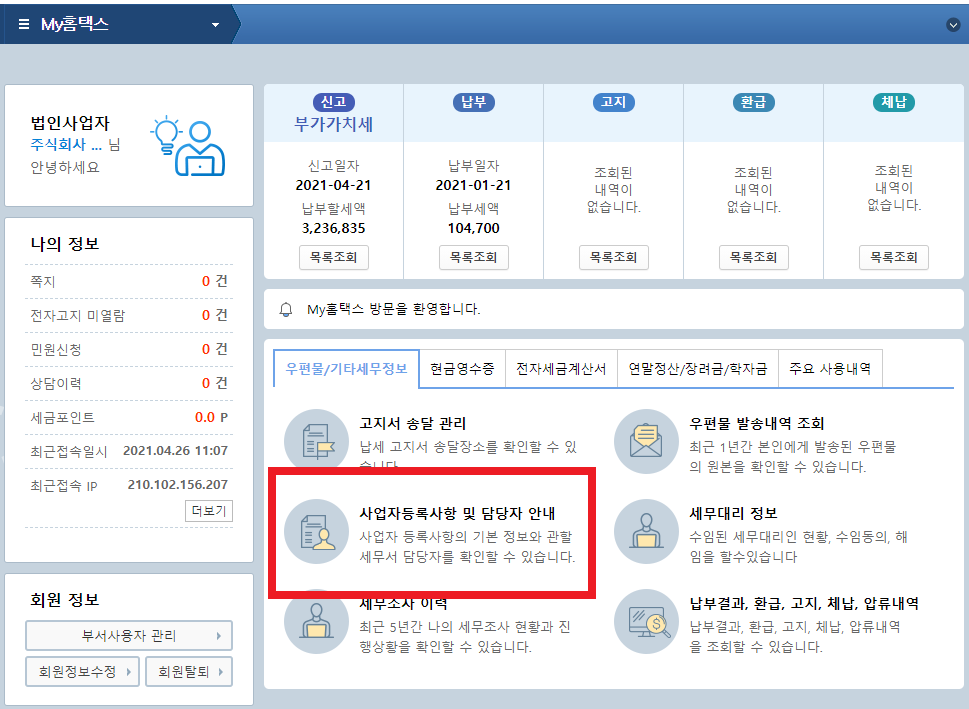
Task: Open 목록조회 under 신고 column
Action: (x=334, y=257)
